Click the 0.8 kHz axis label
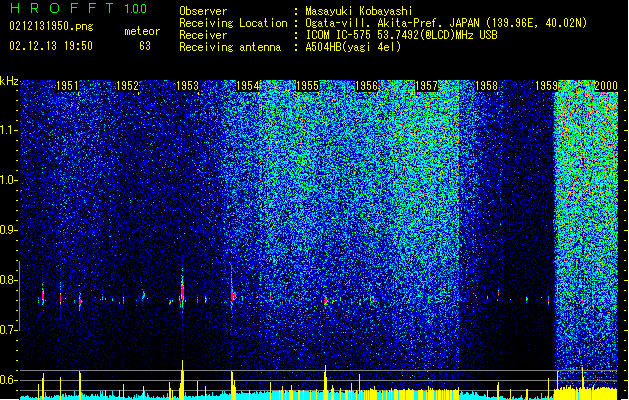The height and width of the screenshot is (400, 629). [8, 280]
